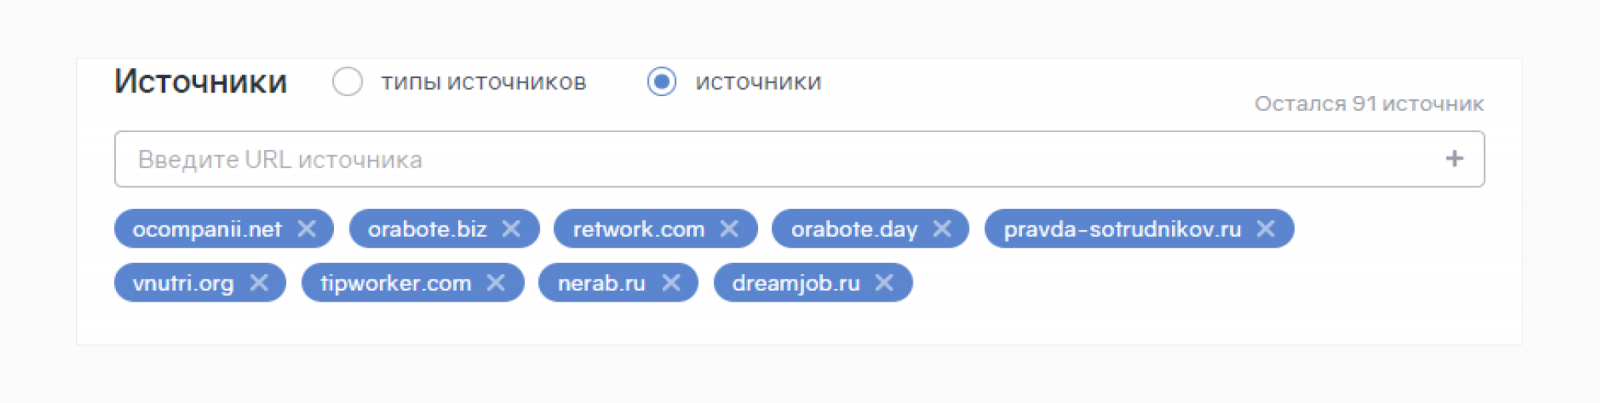Image resolution: width=1600 pixels, height=403 pixels.
Task: Click the dreamjob.ru tag label
Action: coord(796,283)
